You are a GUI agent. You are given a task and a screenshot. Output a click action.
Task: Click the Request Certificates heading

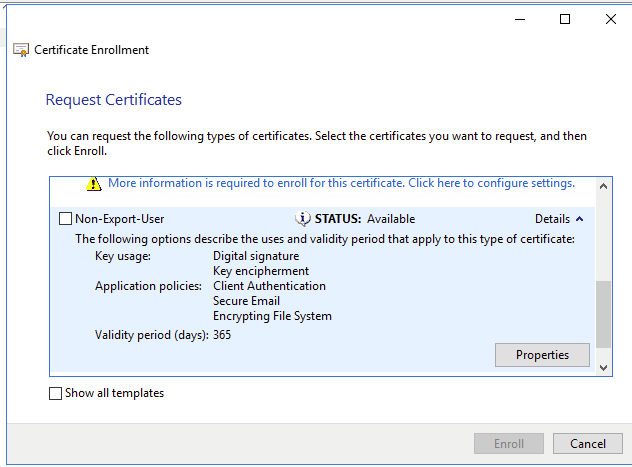coord(114,100)
